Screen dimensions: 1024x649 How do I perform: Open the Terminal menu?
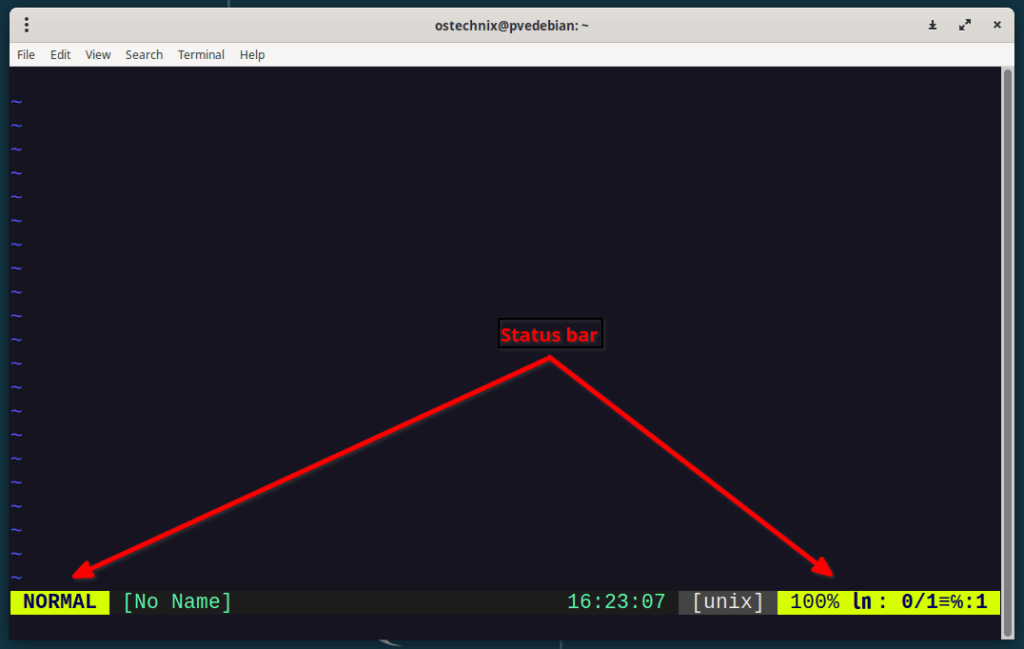click(200, 55)
